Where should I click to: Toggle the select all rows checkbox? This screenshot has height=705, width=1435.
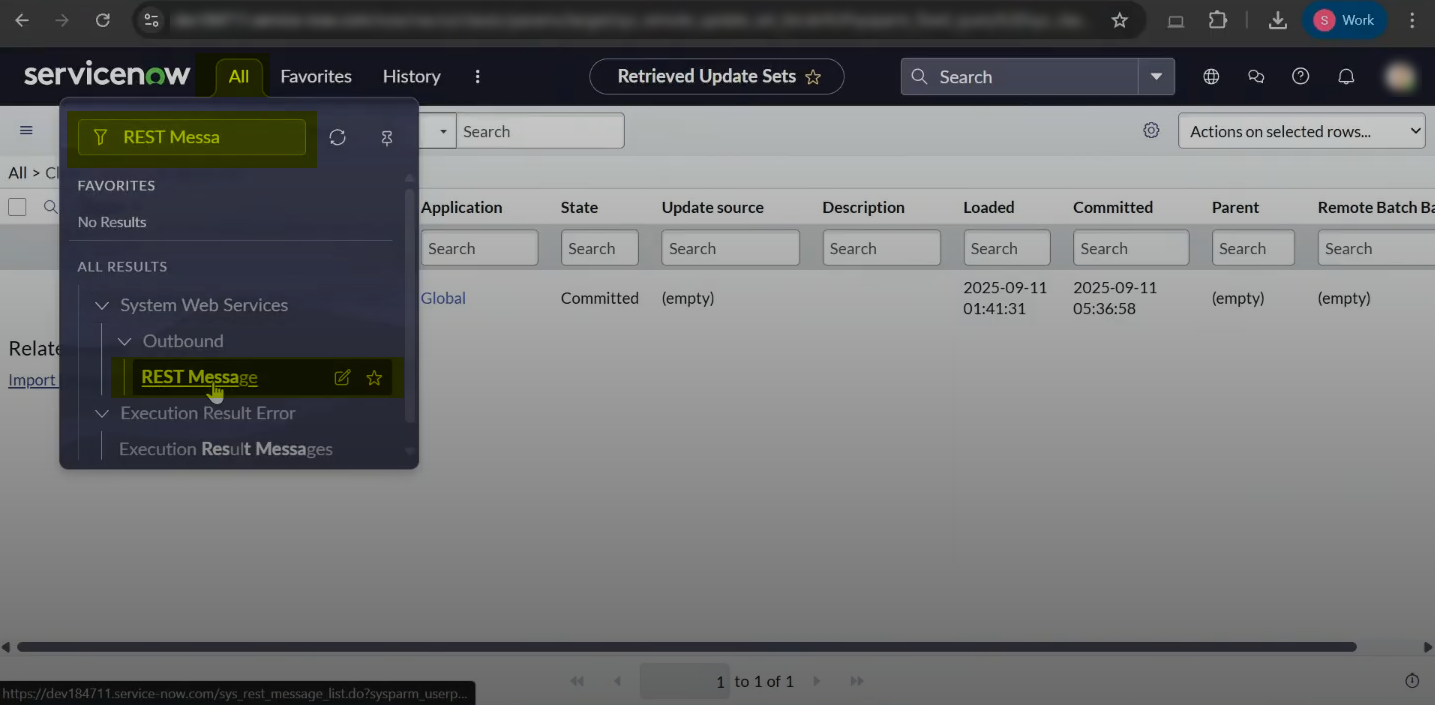17,207
